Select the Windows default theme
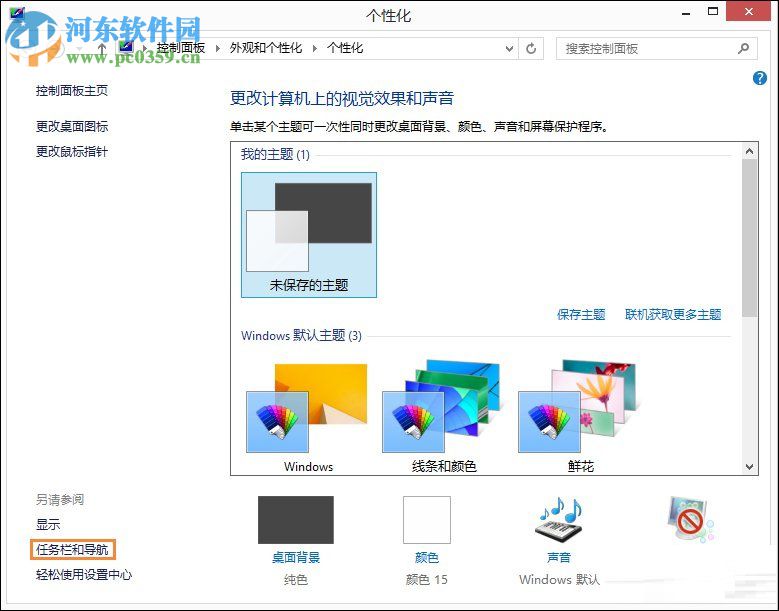779x611 pixels. 309,417
